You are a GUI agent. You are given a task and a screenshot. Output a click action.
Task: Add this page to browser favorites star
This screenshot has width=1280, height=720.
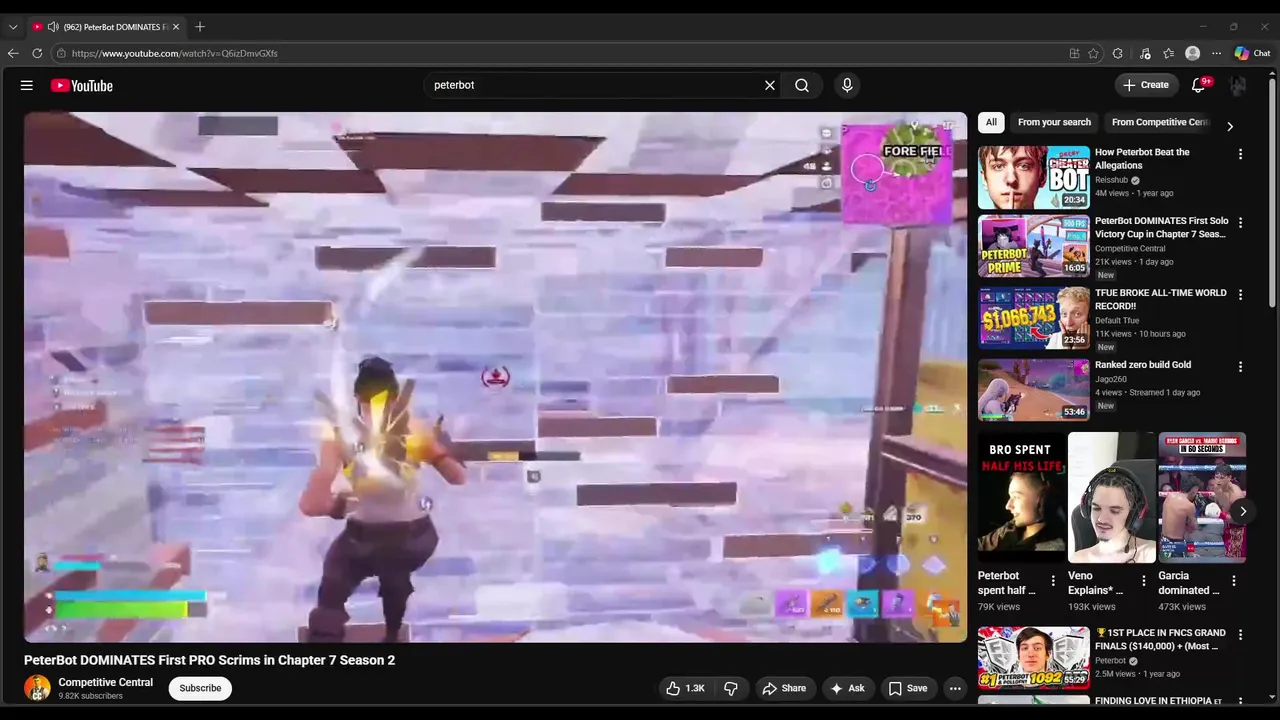pos(1094,53)
